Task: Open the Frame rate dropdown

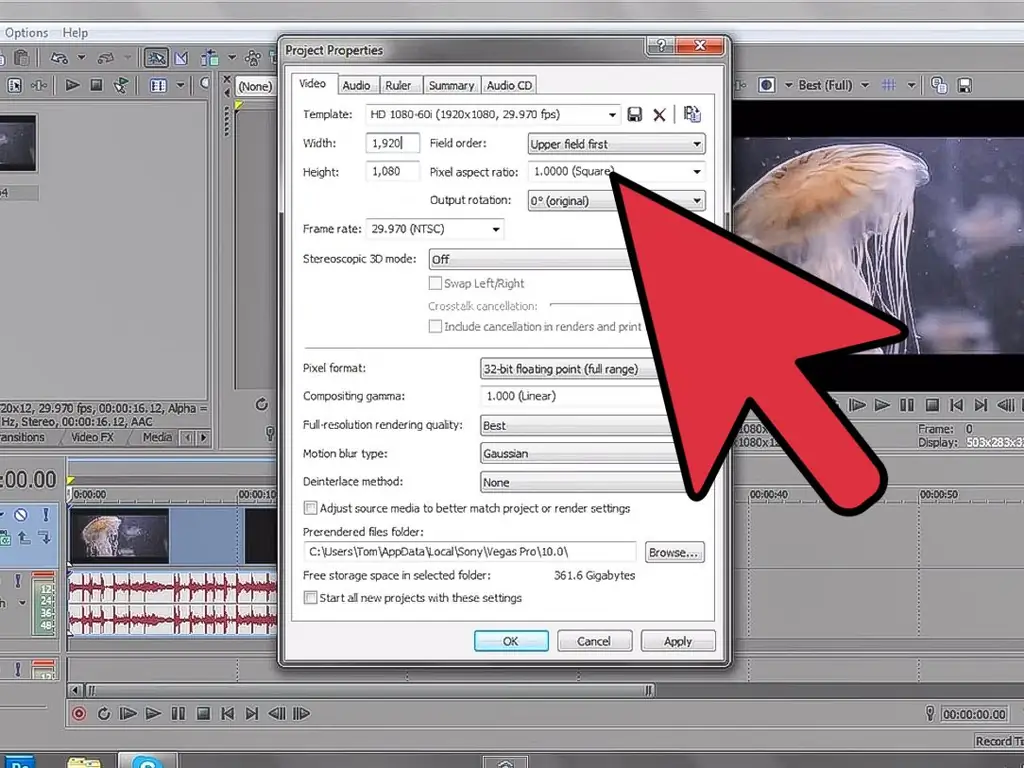Action: click(496, 229)
